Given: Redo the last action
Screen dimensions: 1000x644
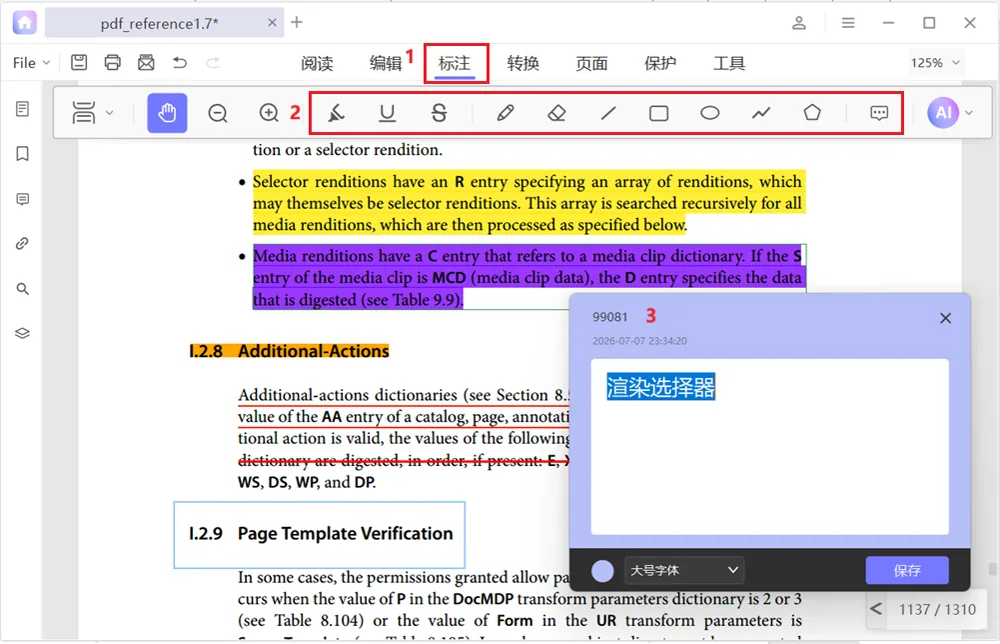Looking at the screenshot, I should tap(214, 62).
